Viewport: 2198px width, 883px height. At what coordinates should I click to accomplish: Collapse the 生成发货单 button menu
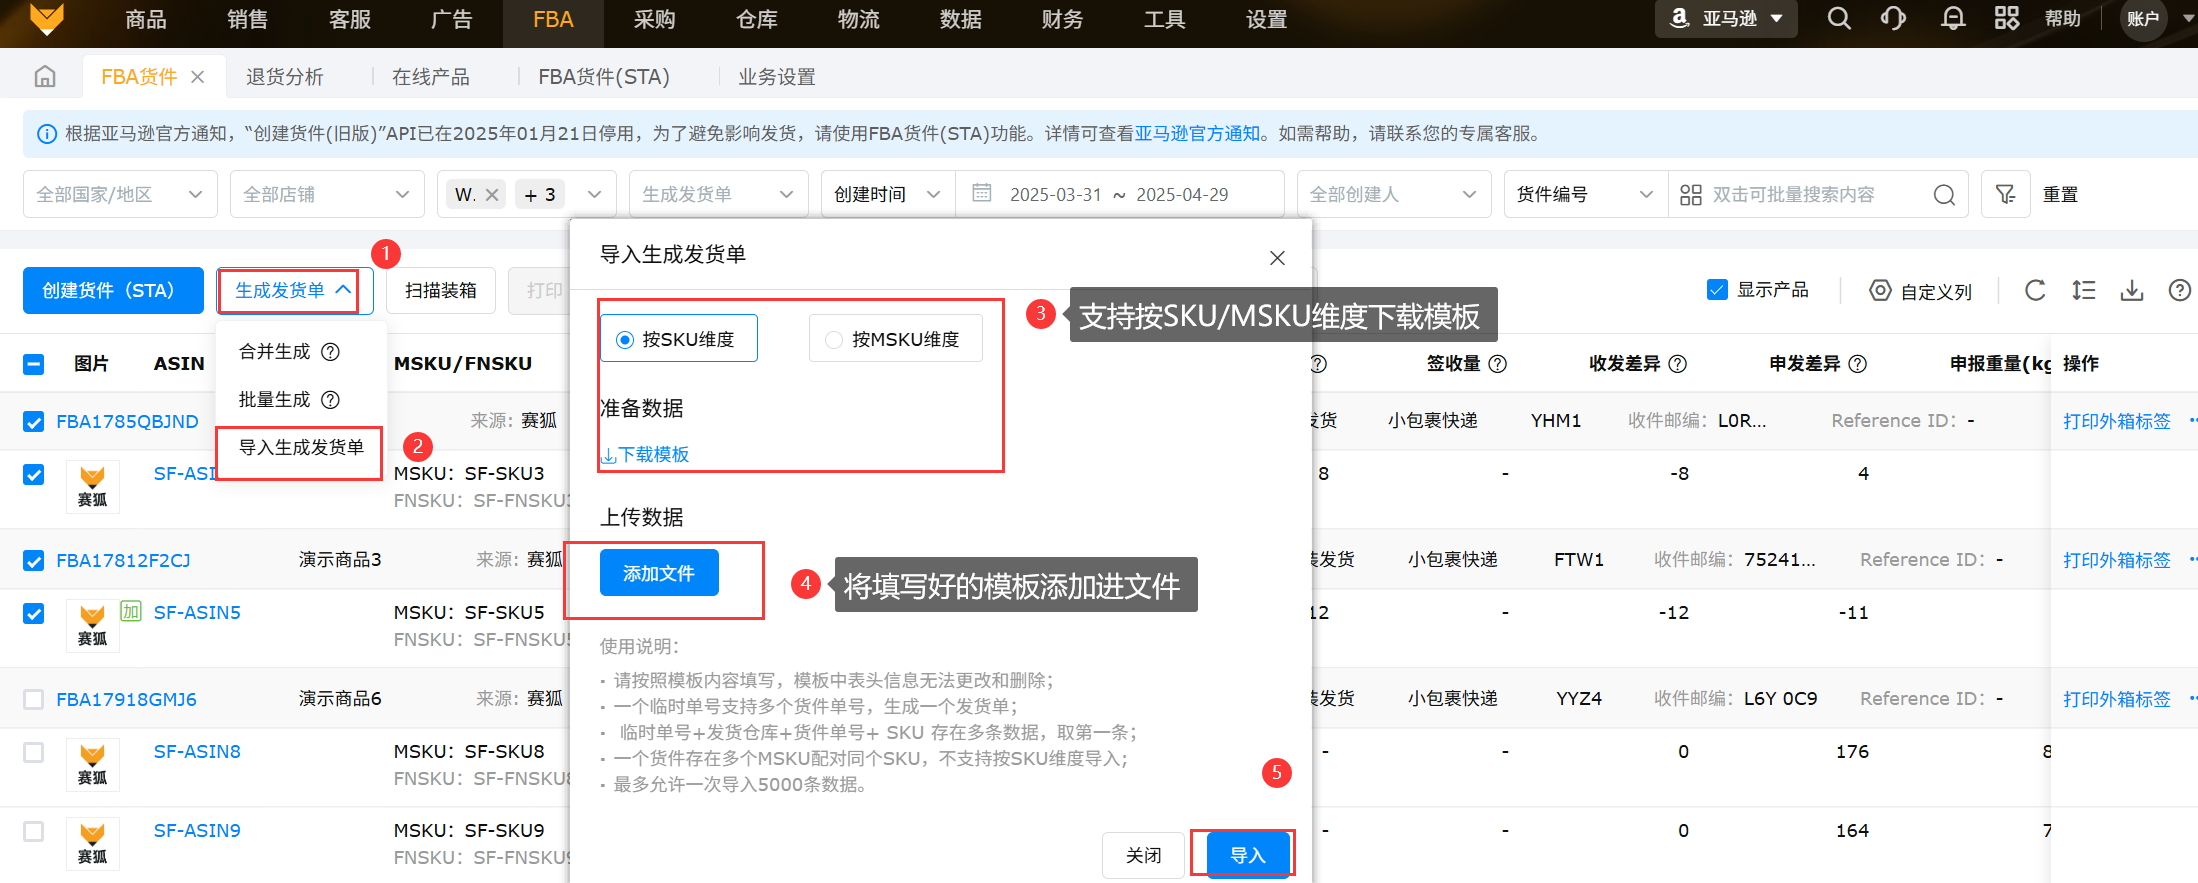295,291
